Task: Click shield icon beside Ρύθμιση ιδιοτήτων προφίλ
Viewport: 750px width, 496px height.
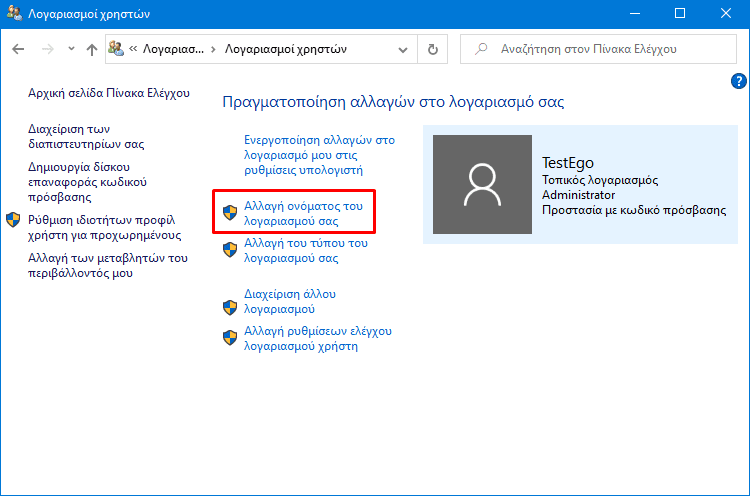Action: tap(13, 220)
